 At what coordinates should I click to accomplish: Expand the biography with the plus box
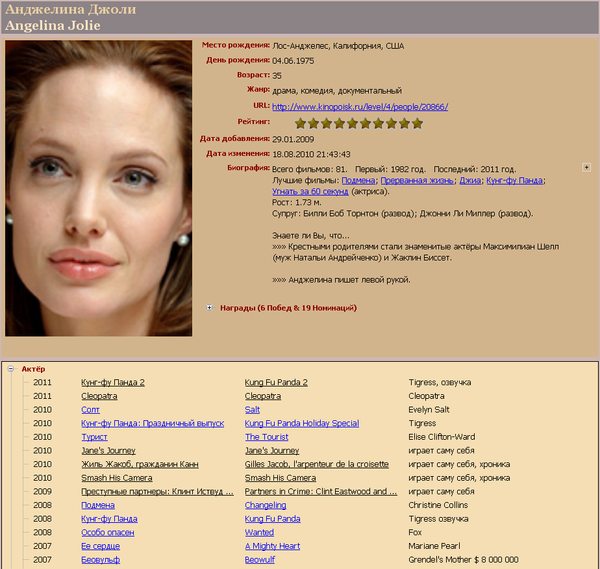(586, 167)
